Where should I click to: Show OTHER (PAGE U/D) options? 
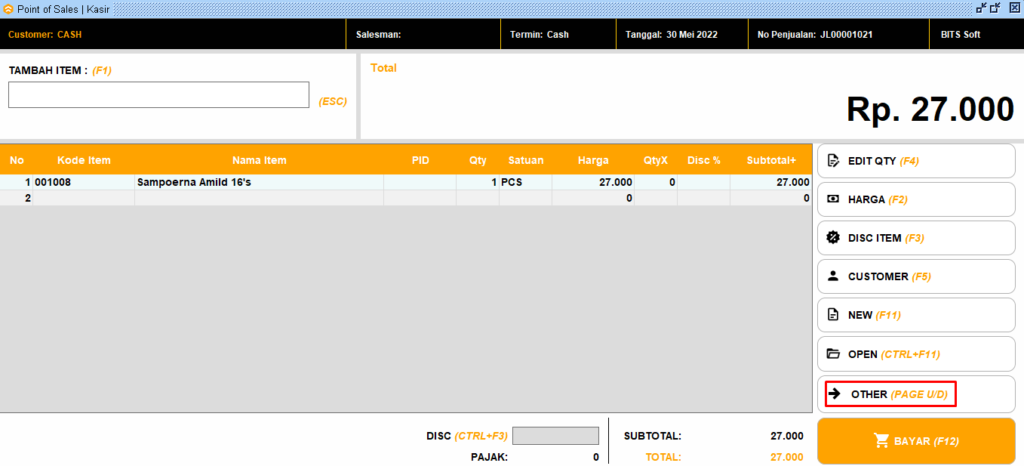pos(916,394)
